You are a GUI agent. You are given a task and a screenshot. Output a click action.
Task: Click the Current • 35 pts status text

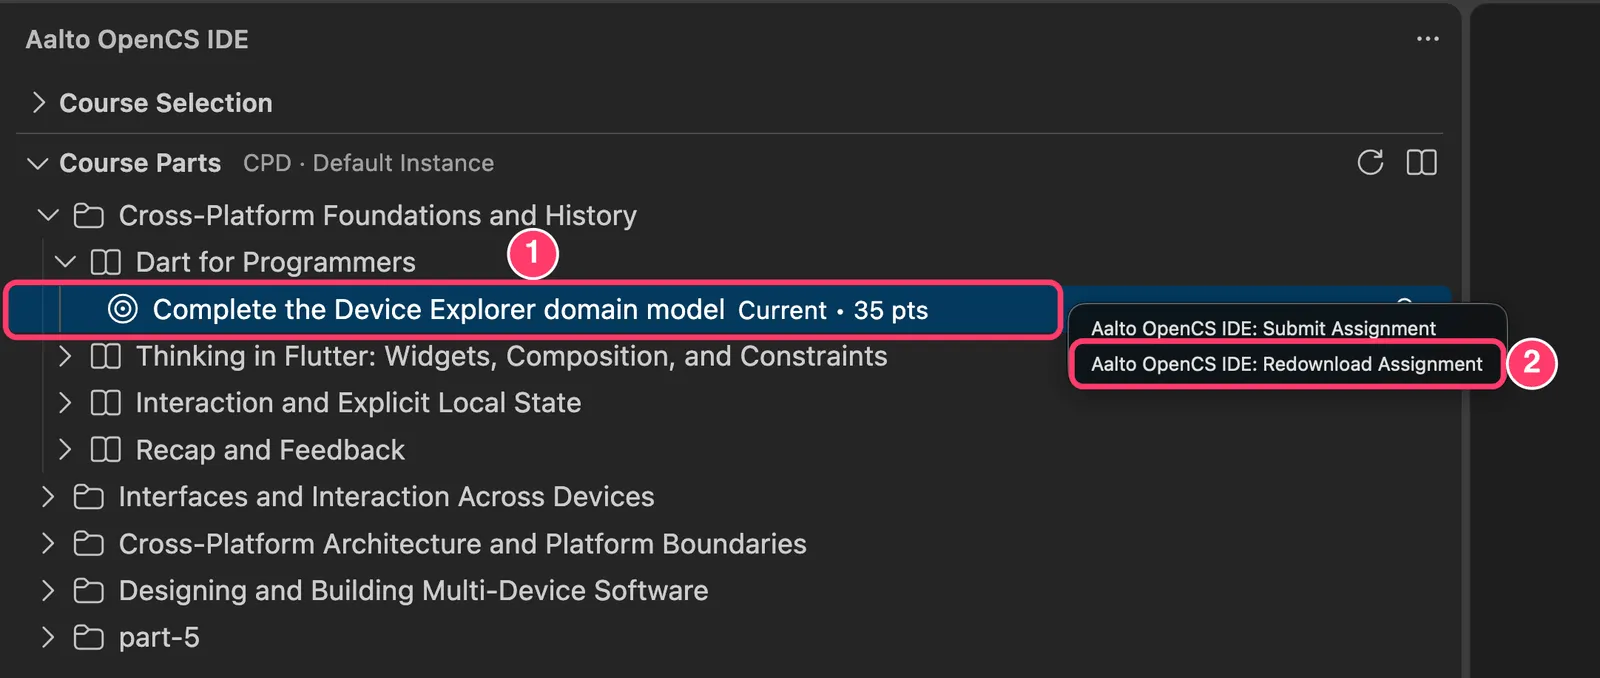pyautogui.click(x=833, y=311)
